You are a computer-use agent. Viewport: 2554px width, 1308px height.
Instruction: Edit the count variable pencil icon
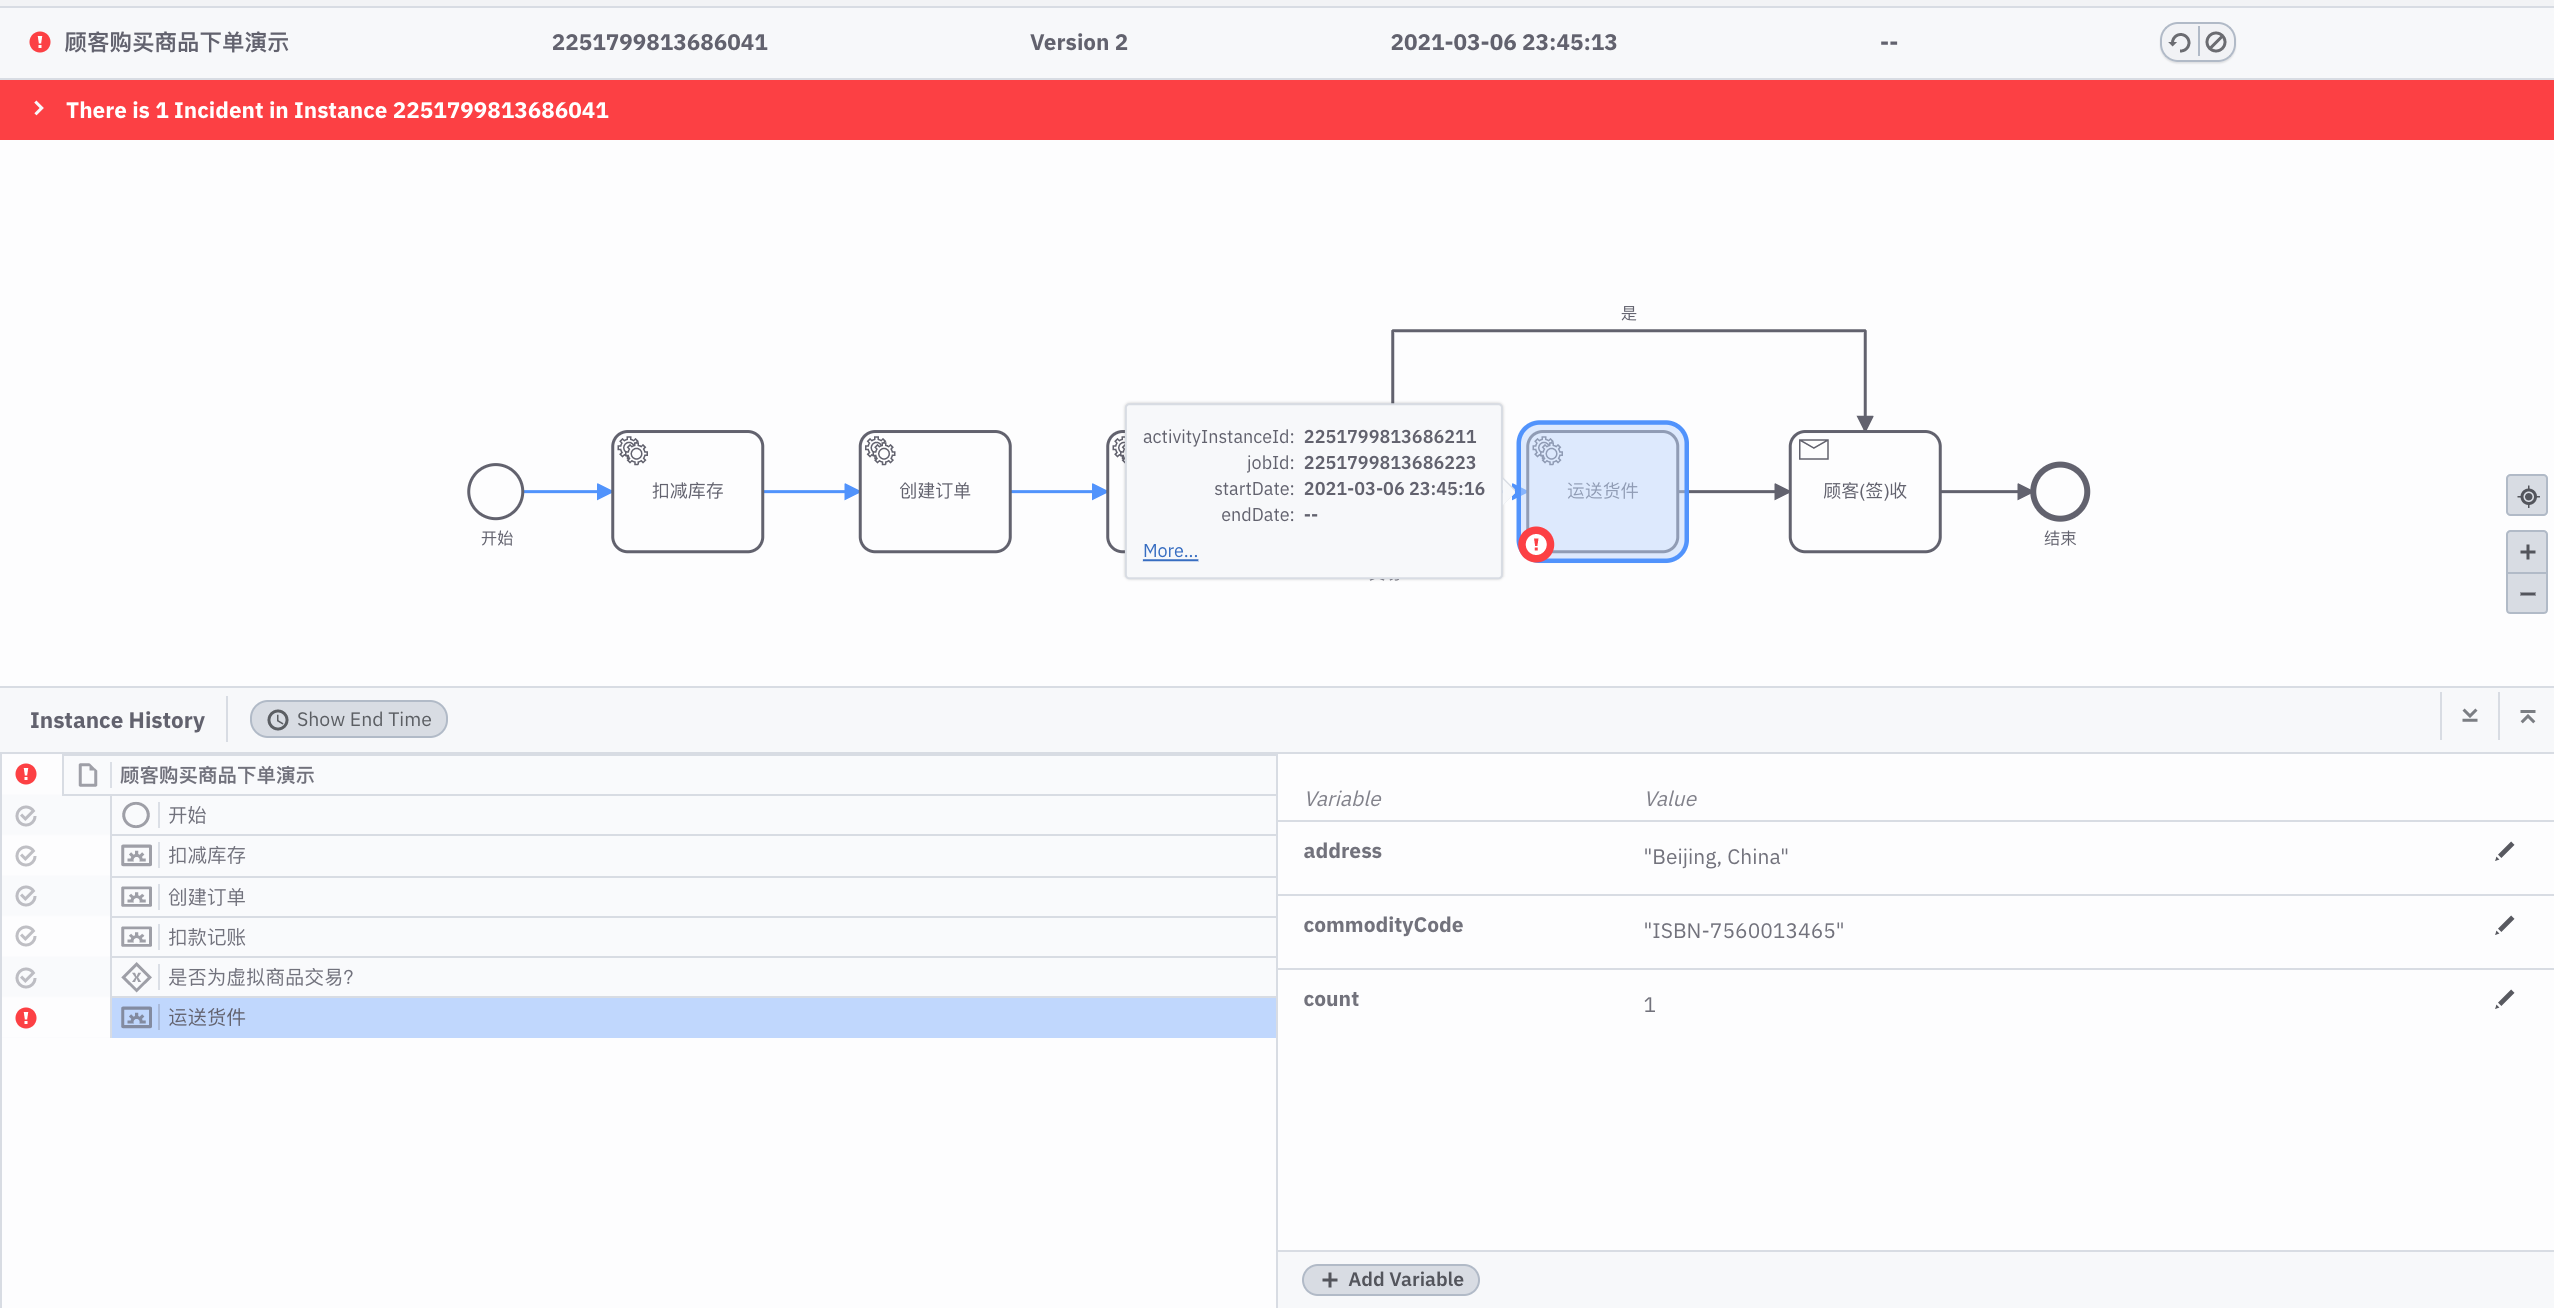(2504, 1000)
